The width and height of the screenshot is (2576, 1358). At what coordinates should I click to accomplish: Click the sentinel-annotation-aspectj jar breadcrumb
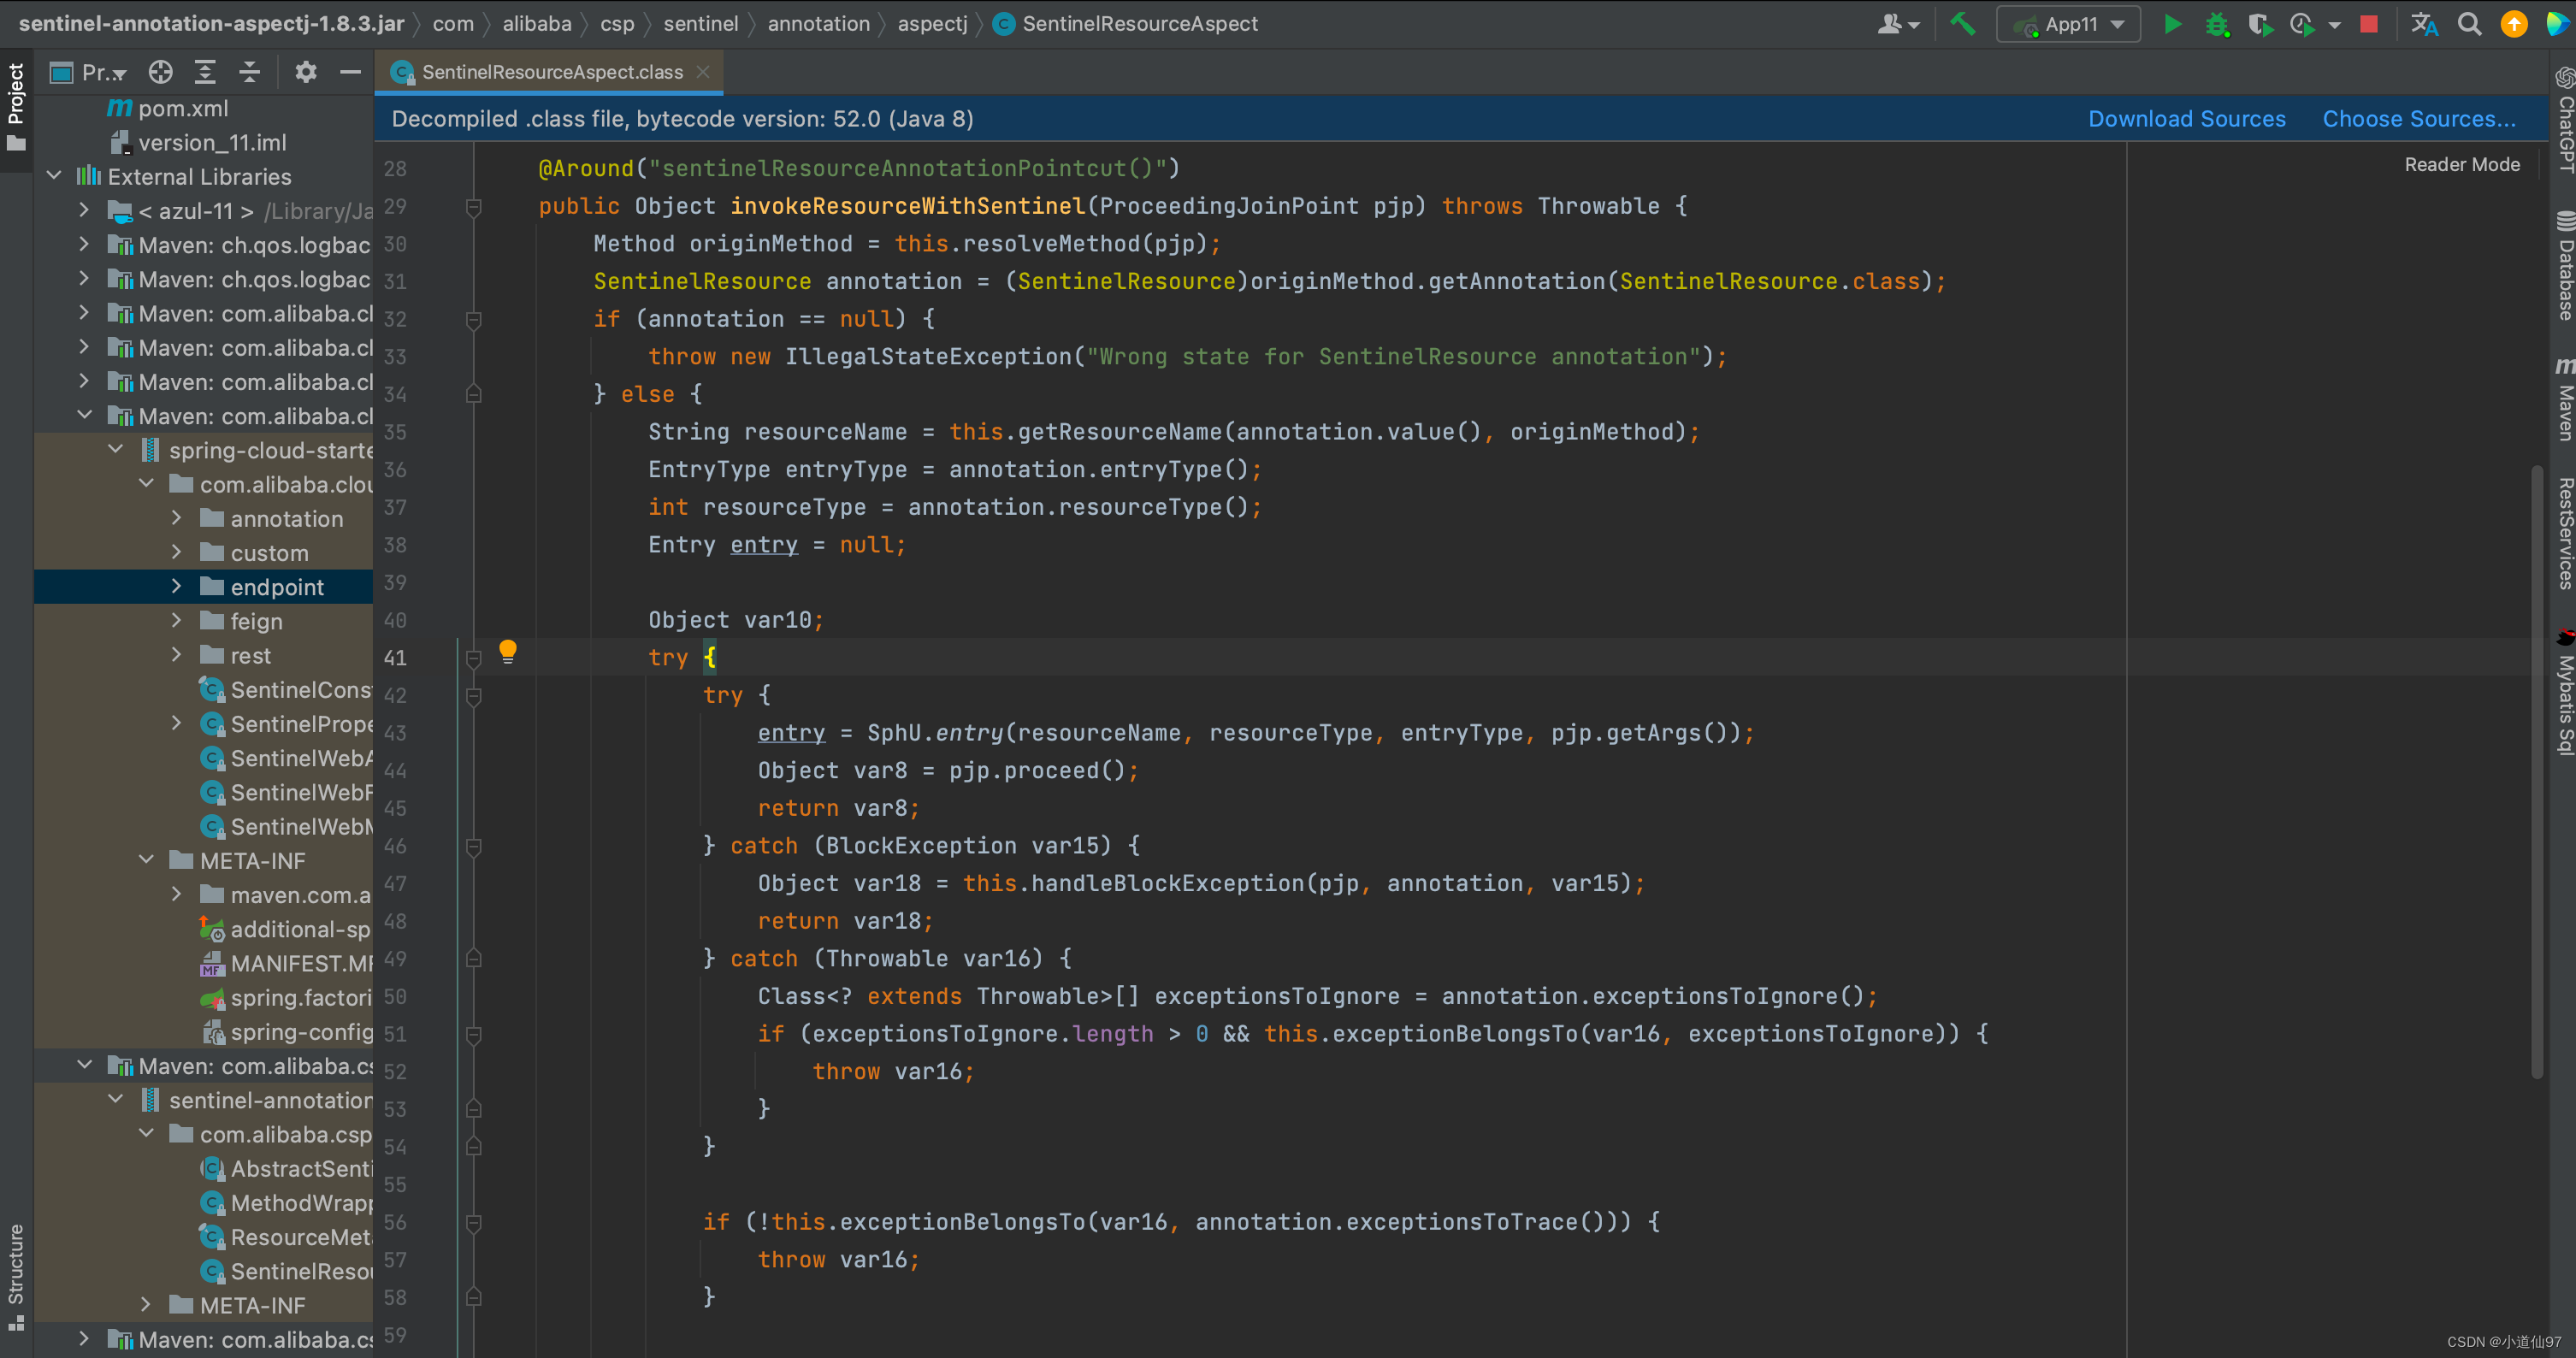point(211,23)
